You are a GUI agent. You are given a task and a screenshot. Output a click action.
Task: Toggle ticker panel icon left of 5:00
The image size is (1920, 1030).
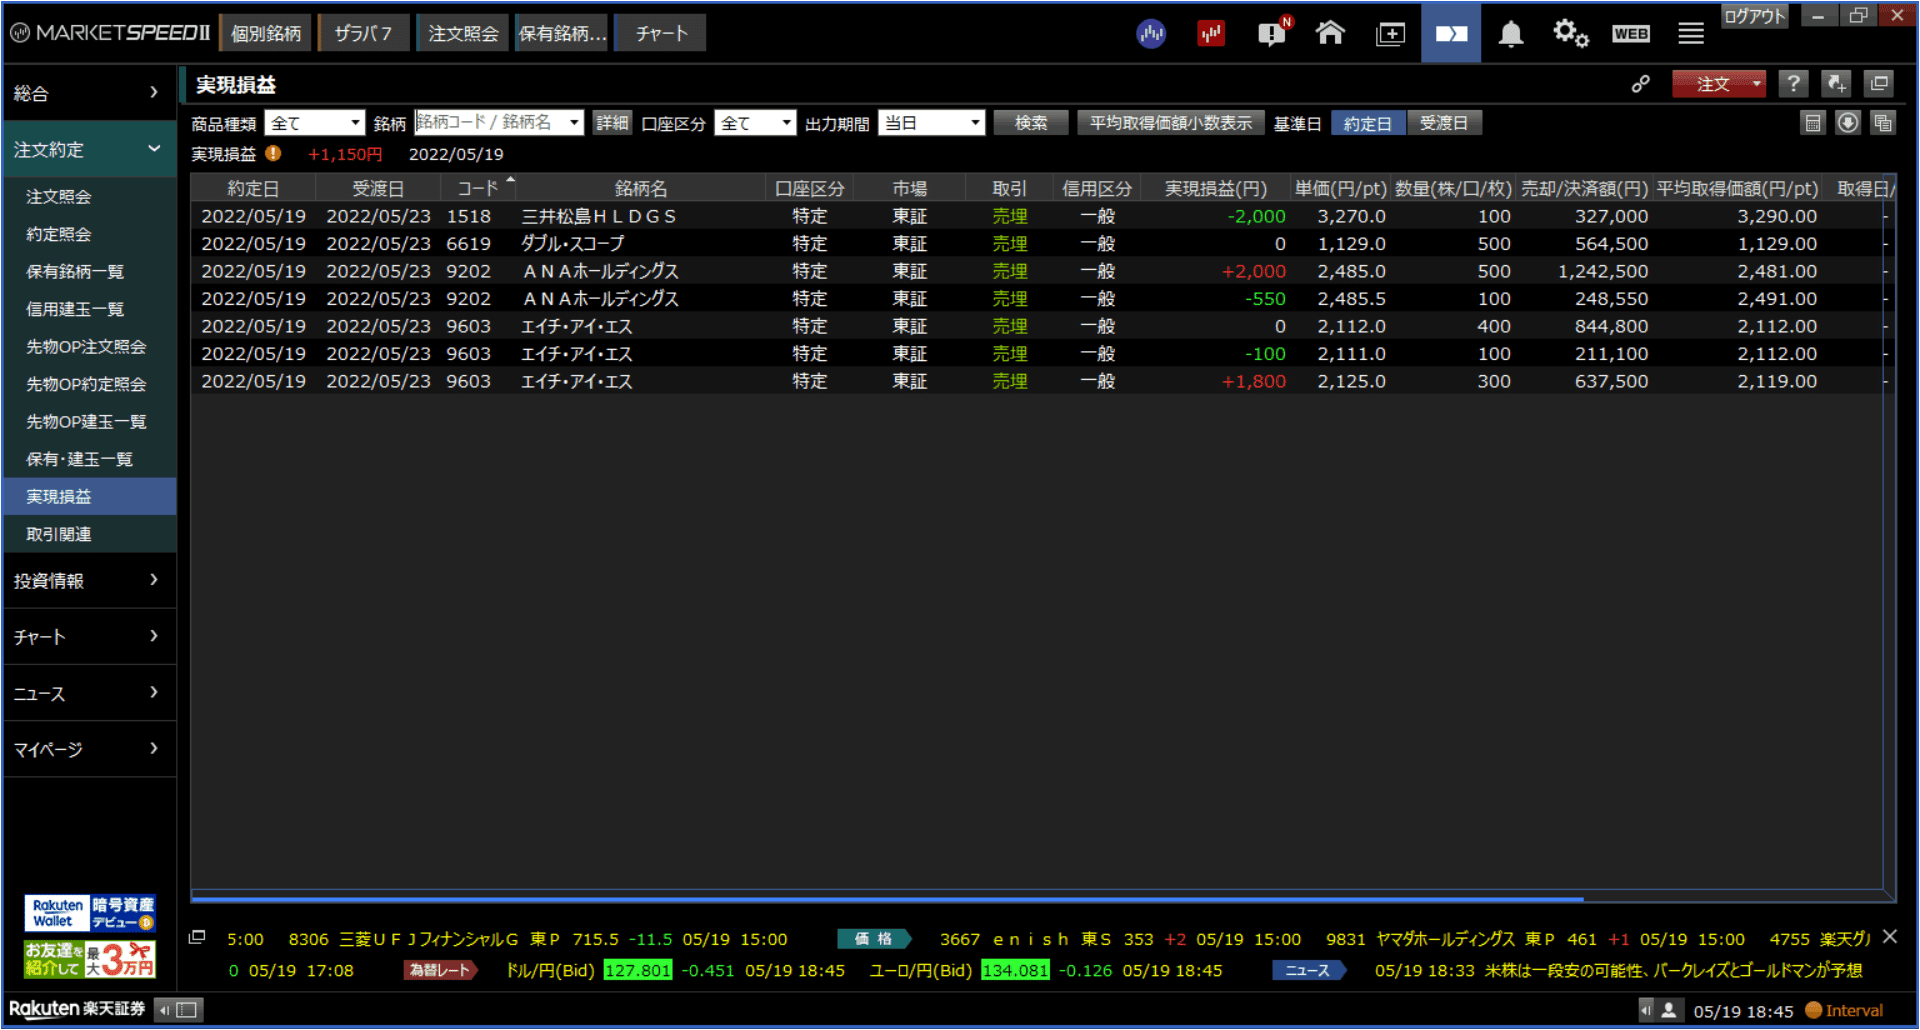197,937
